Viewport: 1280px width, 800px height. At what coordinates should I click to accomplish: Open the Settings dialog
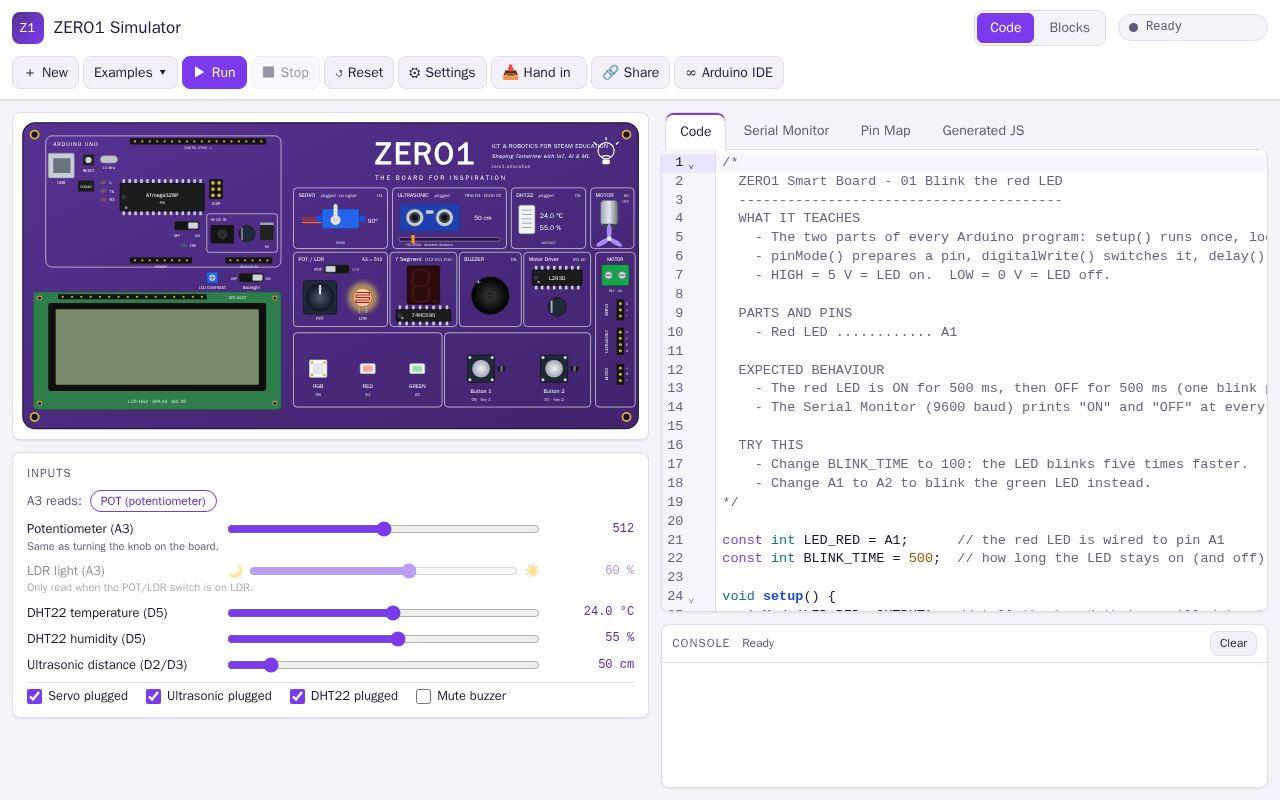point(442,72)
